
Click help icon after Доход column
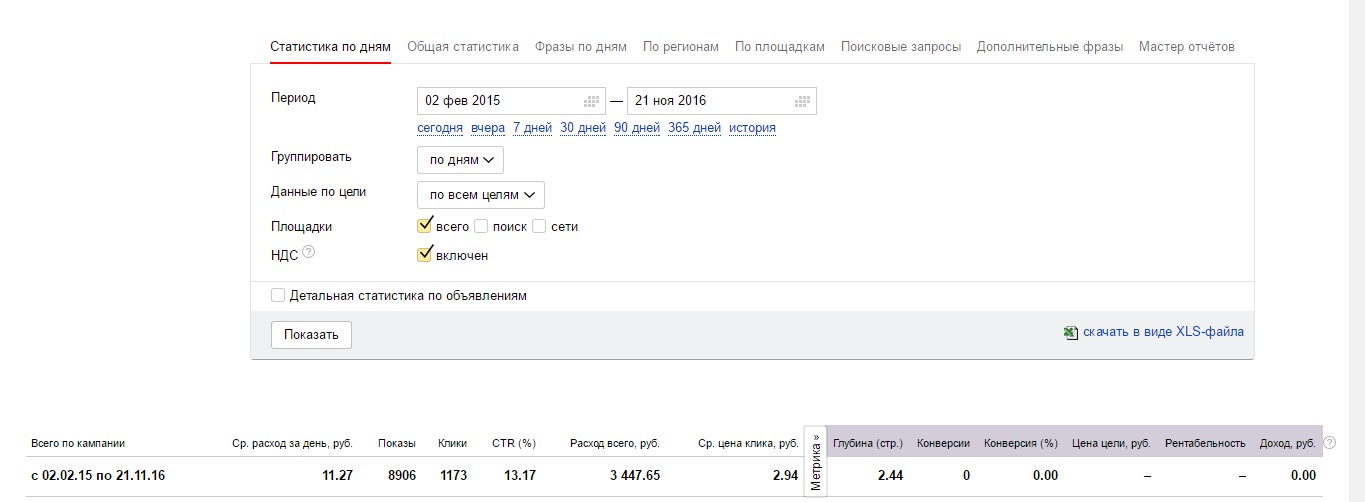click(1329, 443)
